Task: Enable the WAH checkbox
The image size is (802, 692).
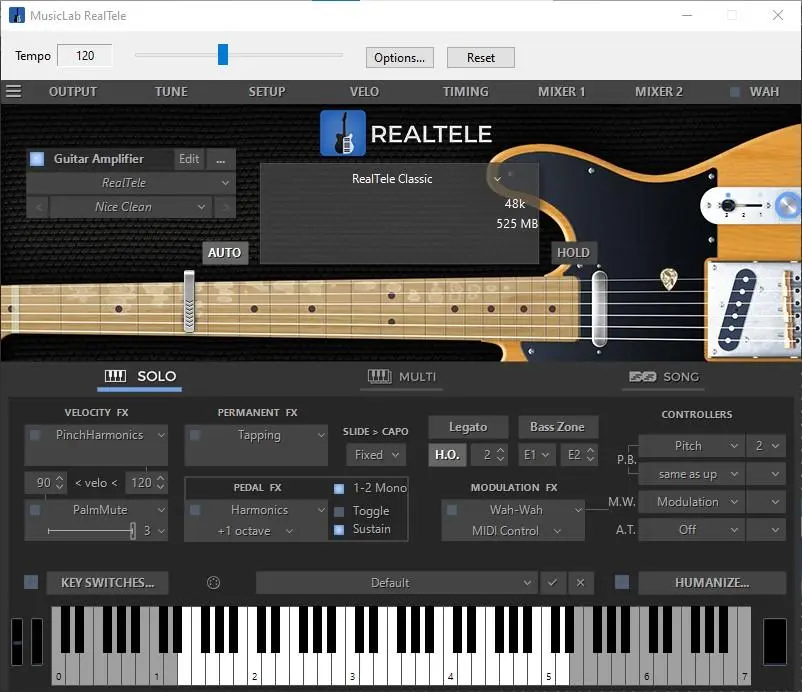Action: 735,92
